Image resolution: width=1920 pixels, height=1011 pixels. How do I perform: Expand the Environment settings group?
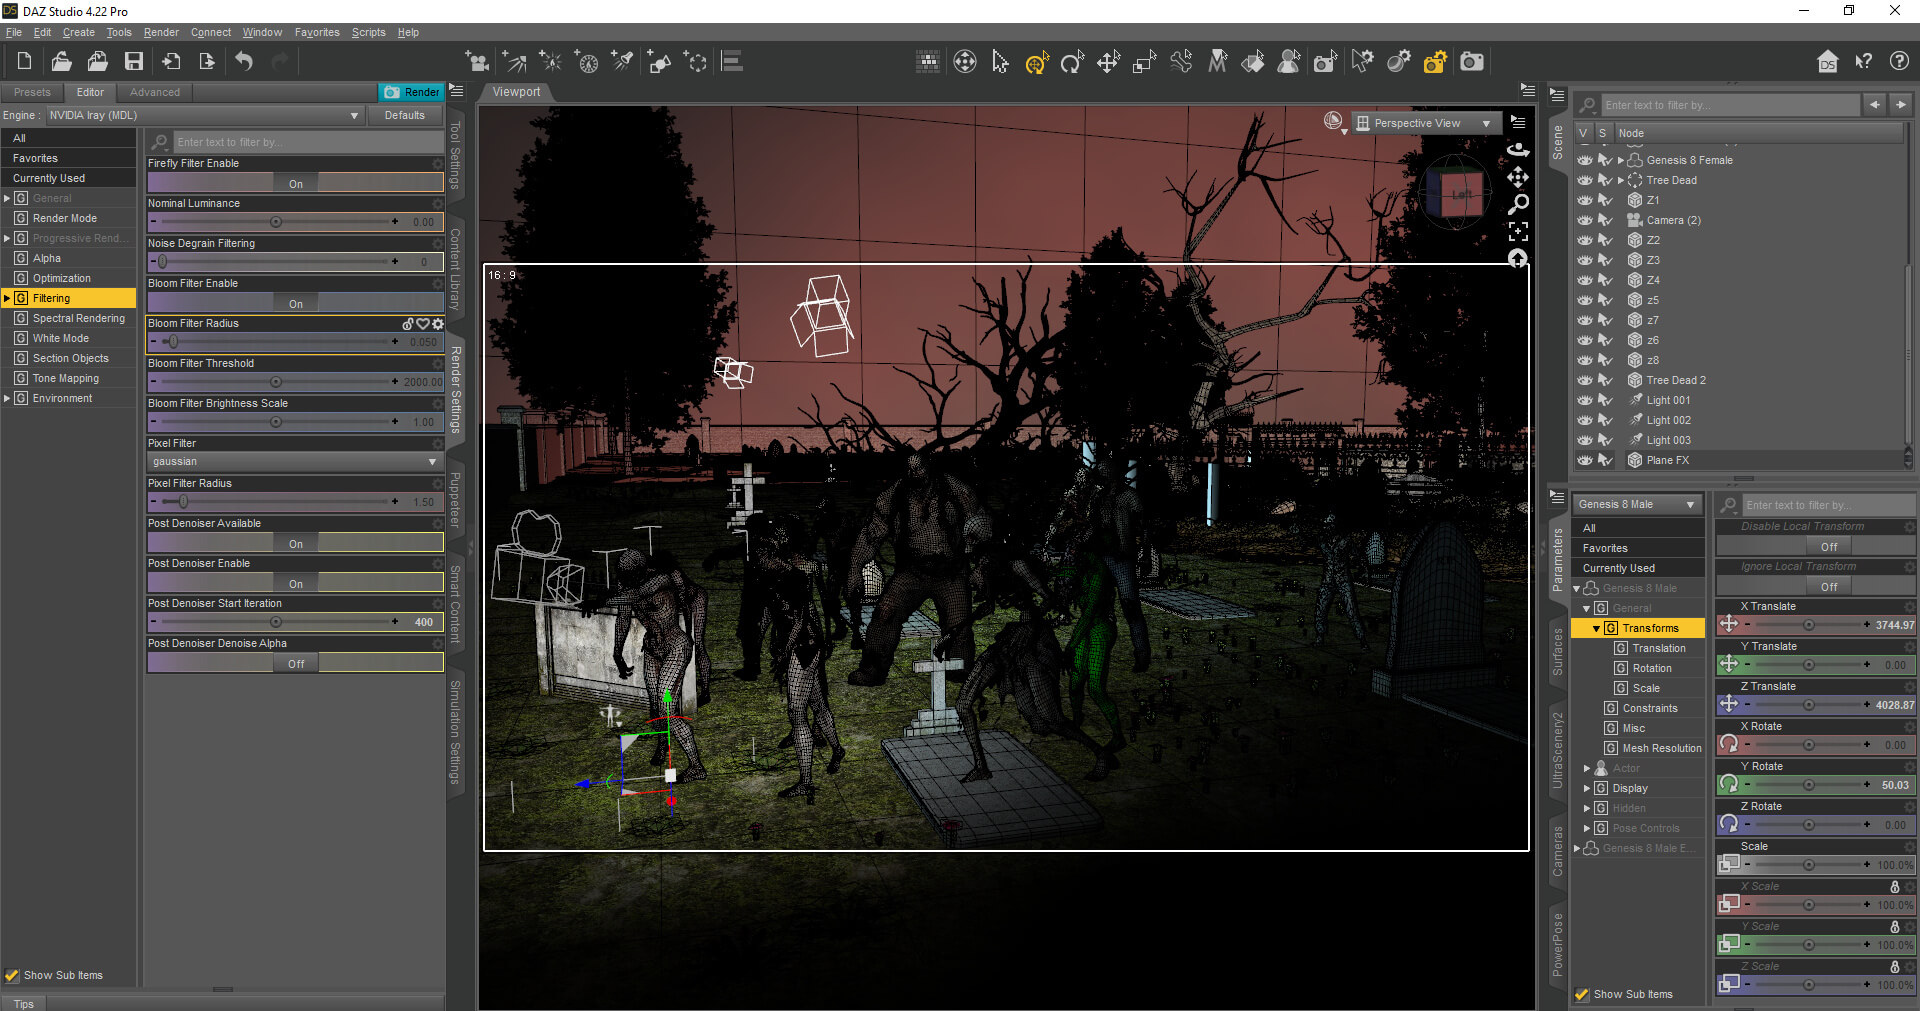(7, 398)
